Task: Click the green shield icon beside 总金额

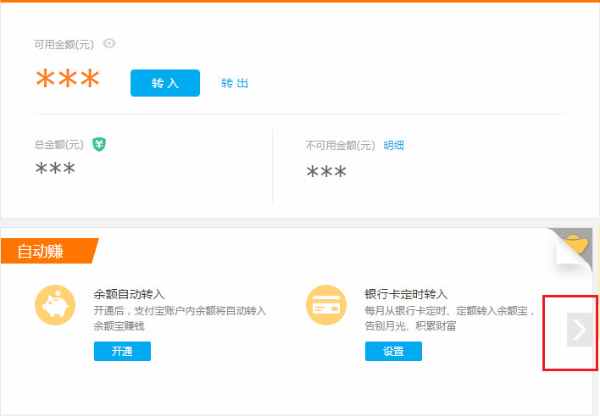Action: click(99, 144)
